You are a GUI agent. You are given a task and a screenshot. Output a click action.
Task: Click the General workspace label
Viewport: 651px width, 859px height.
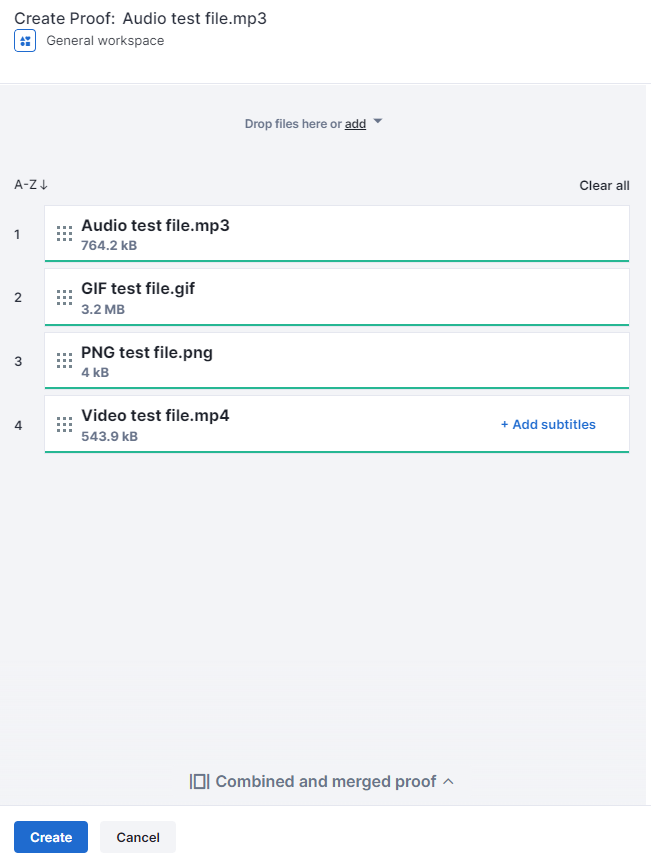click(x=105, y=41)
